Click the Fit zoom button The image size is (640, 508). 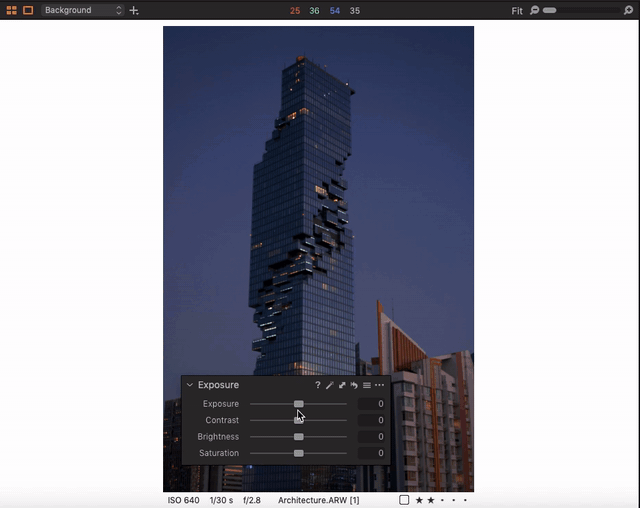click(517, 11)
